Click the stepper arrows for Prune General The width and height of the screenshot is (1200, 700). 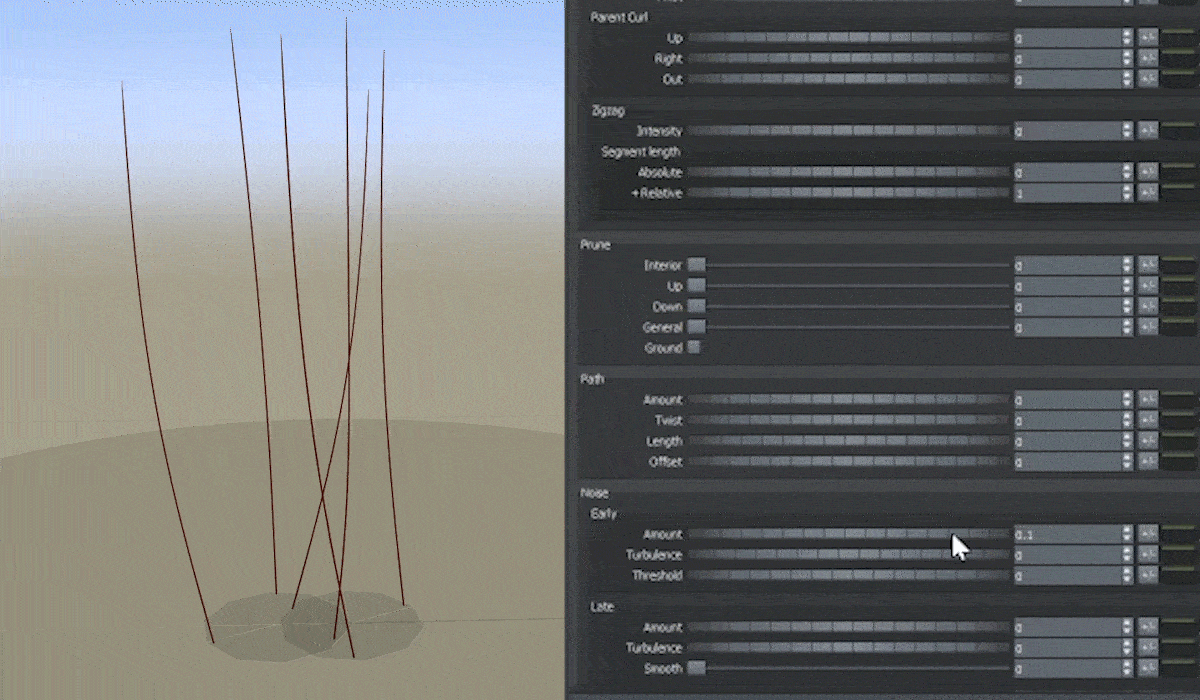pyautogui.click(x=1127, y=327)
